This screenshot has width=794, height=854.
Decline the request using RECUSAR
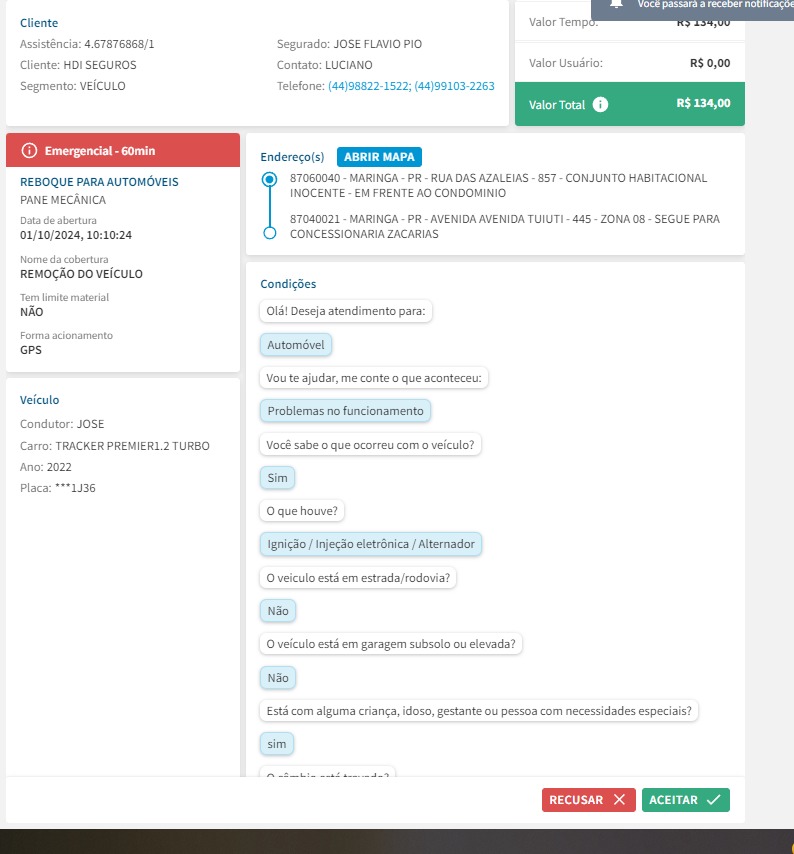click(x=588, y=800)
